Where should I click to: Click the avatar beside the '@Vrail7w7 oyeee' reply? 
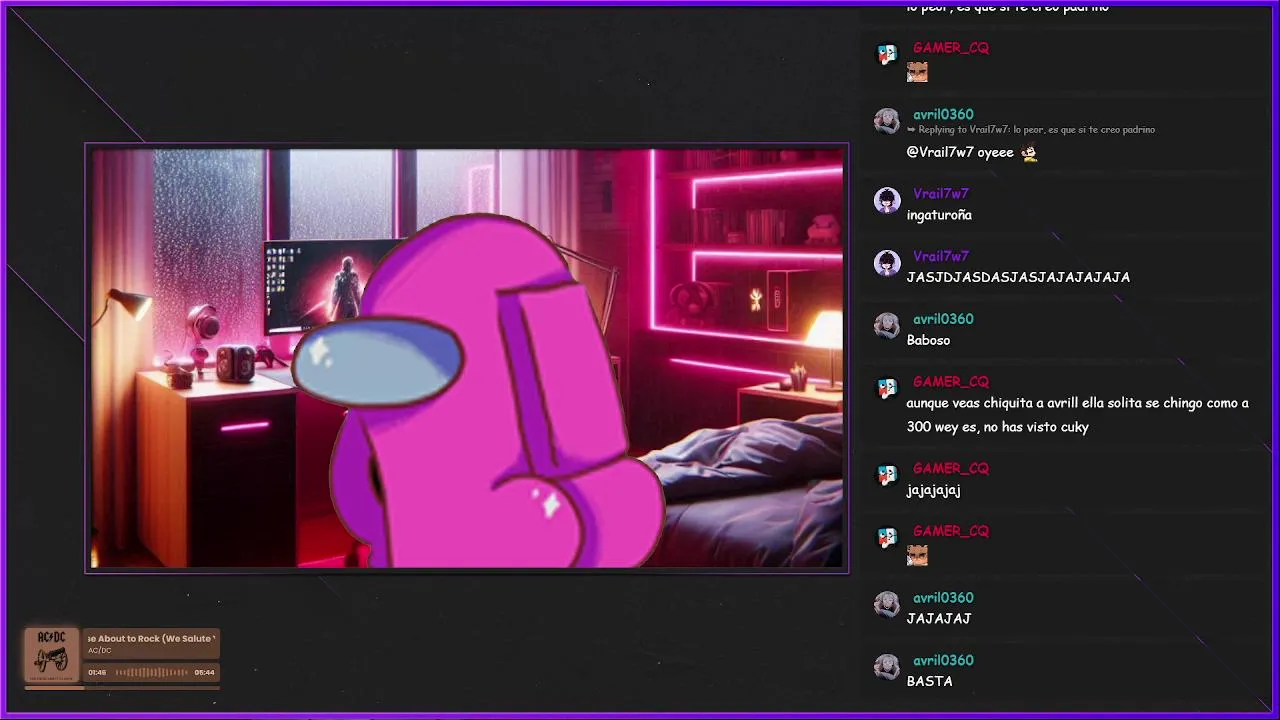point(887,122)
